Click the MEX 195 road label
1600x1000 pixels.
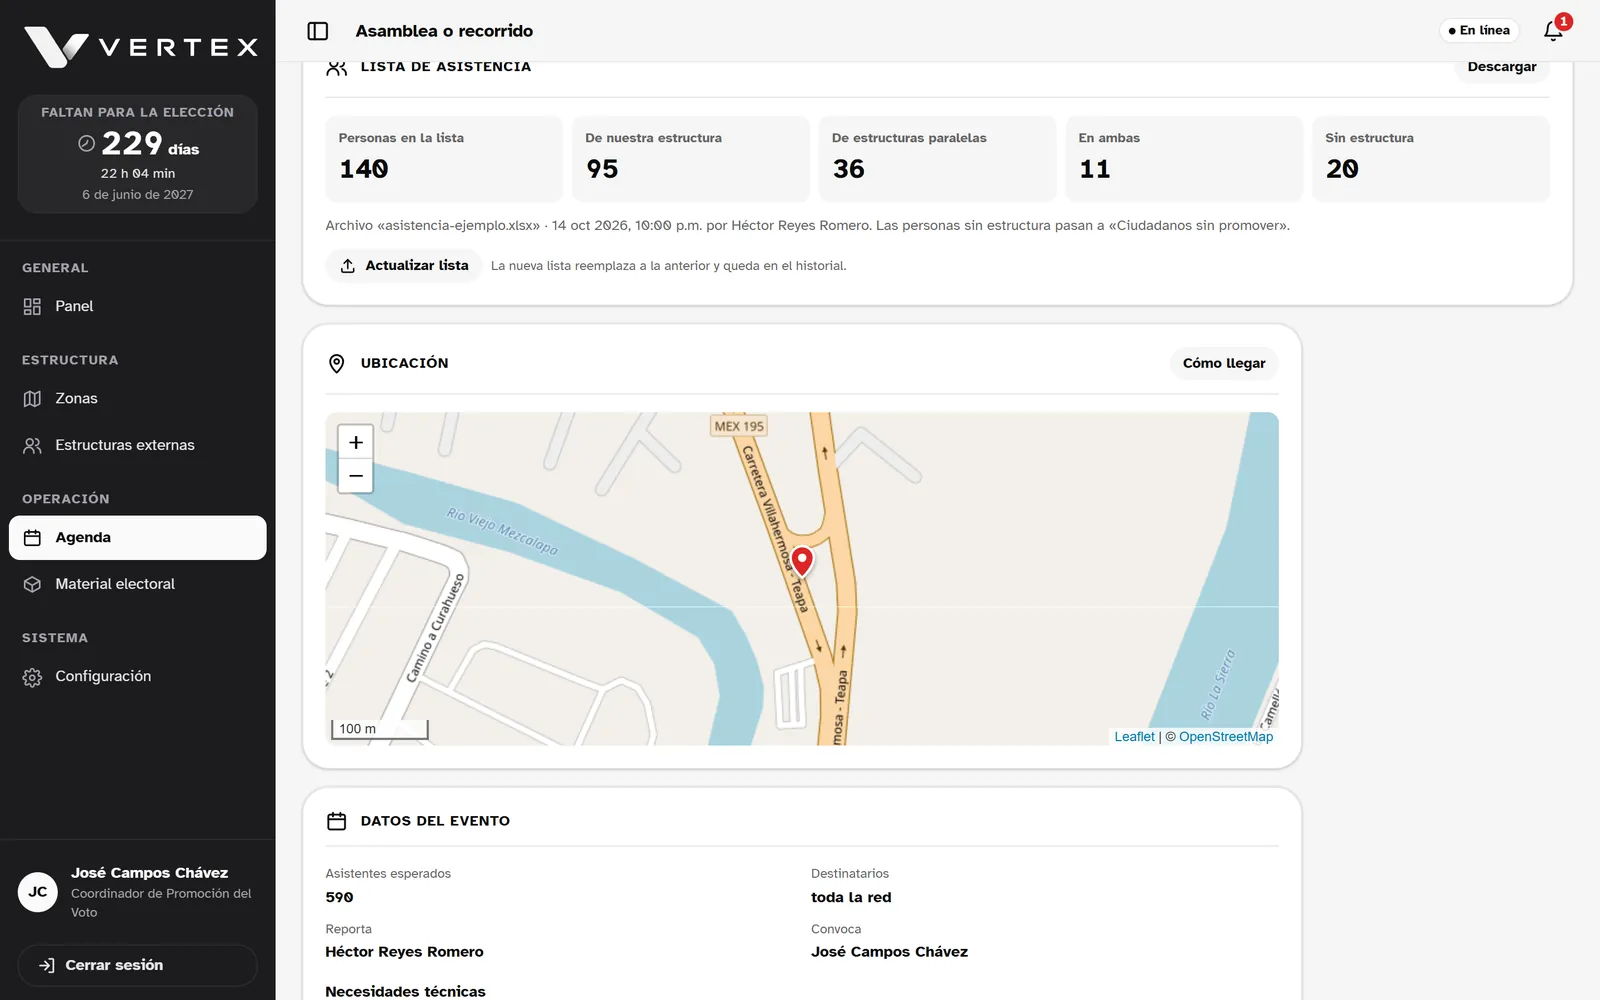[x=739, y=426]
